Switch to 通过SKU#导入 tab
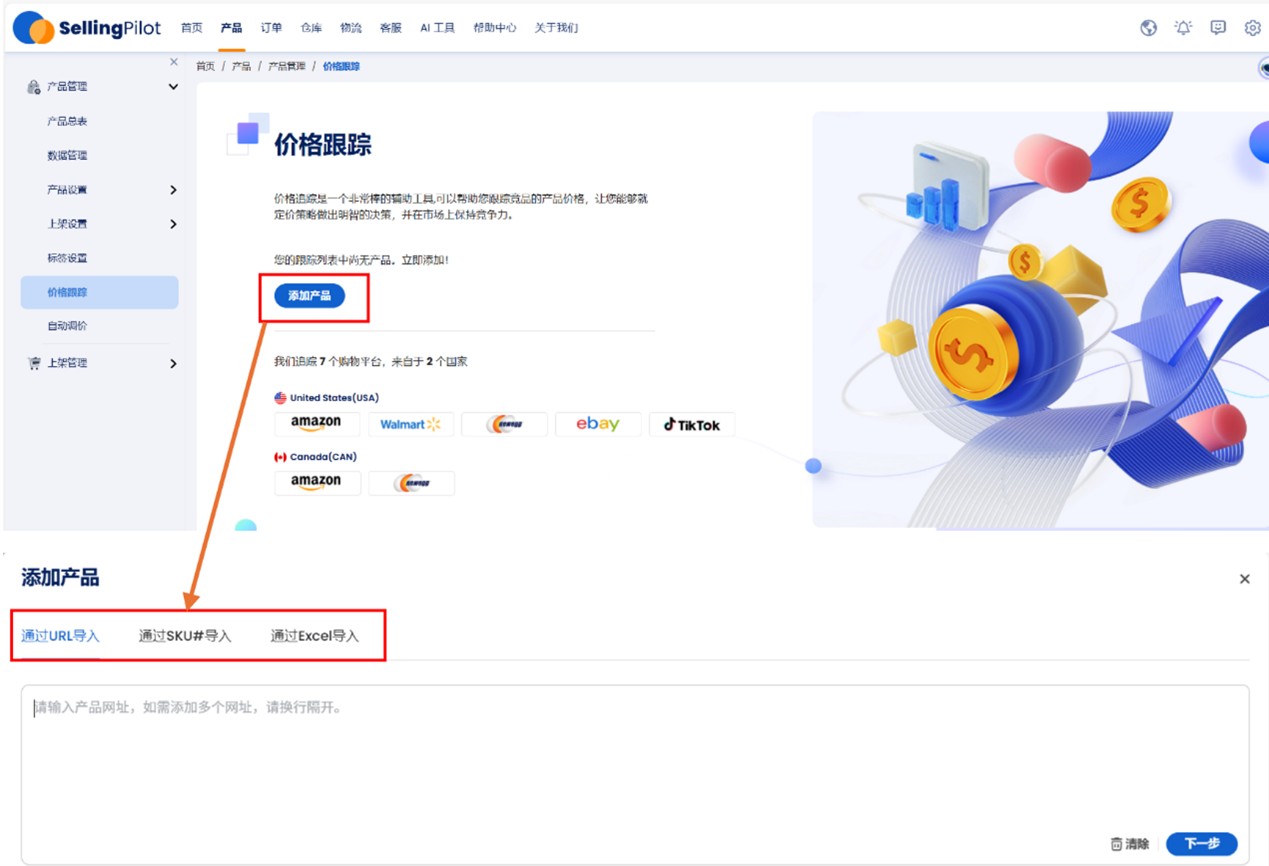Screen dimensions: 1269x866 tap(185, 636)
